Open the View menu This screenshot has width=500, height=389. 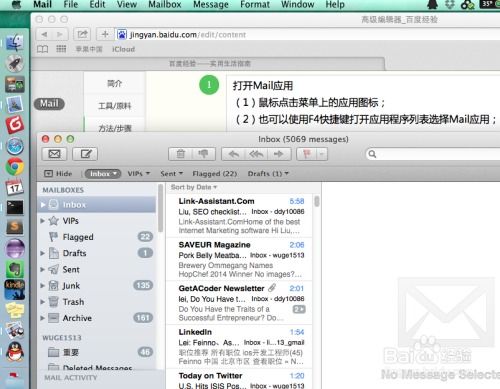127,5
